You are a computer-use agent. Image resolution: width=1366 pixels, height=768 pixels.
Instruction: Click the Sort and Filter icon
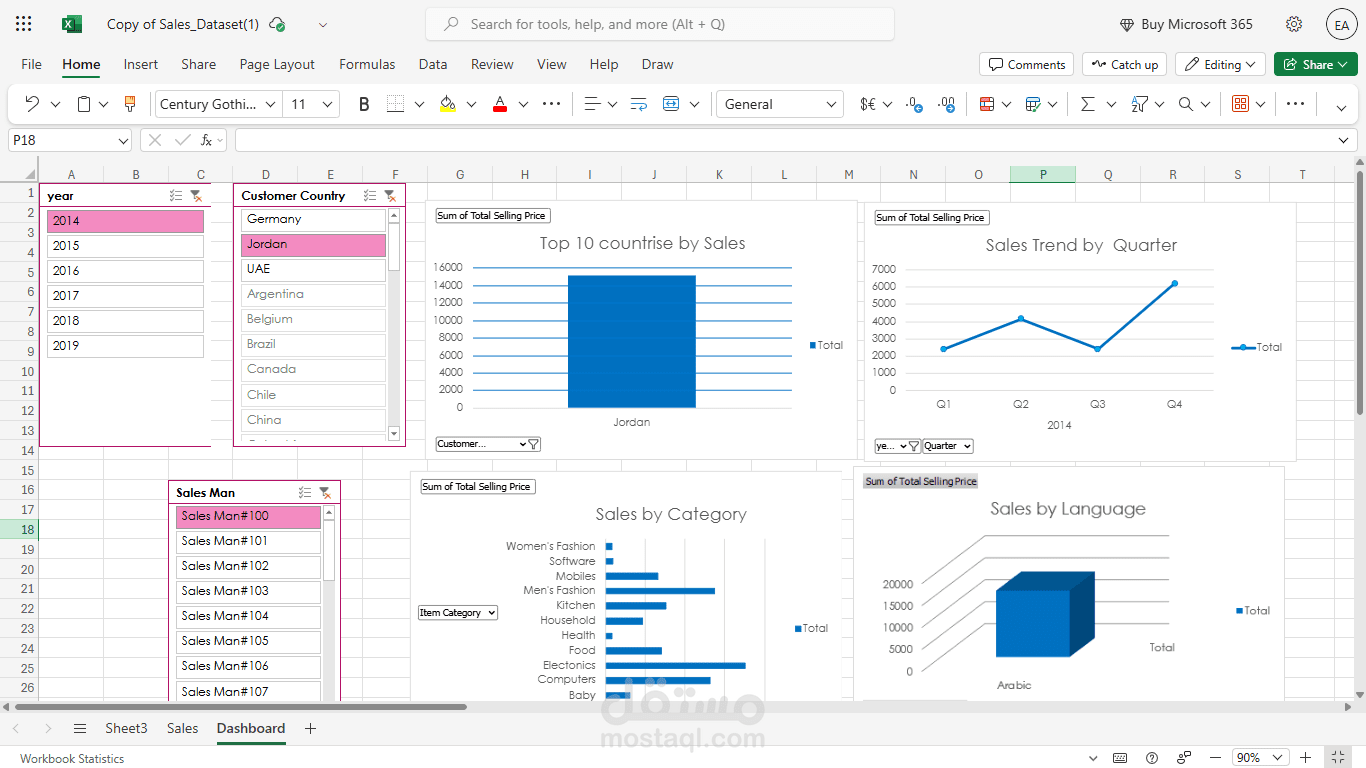tap(1139, 104)
